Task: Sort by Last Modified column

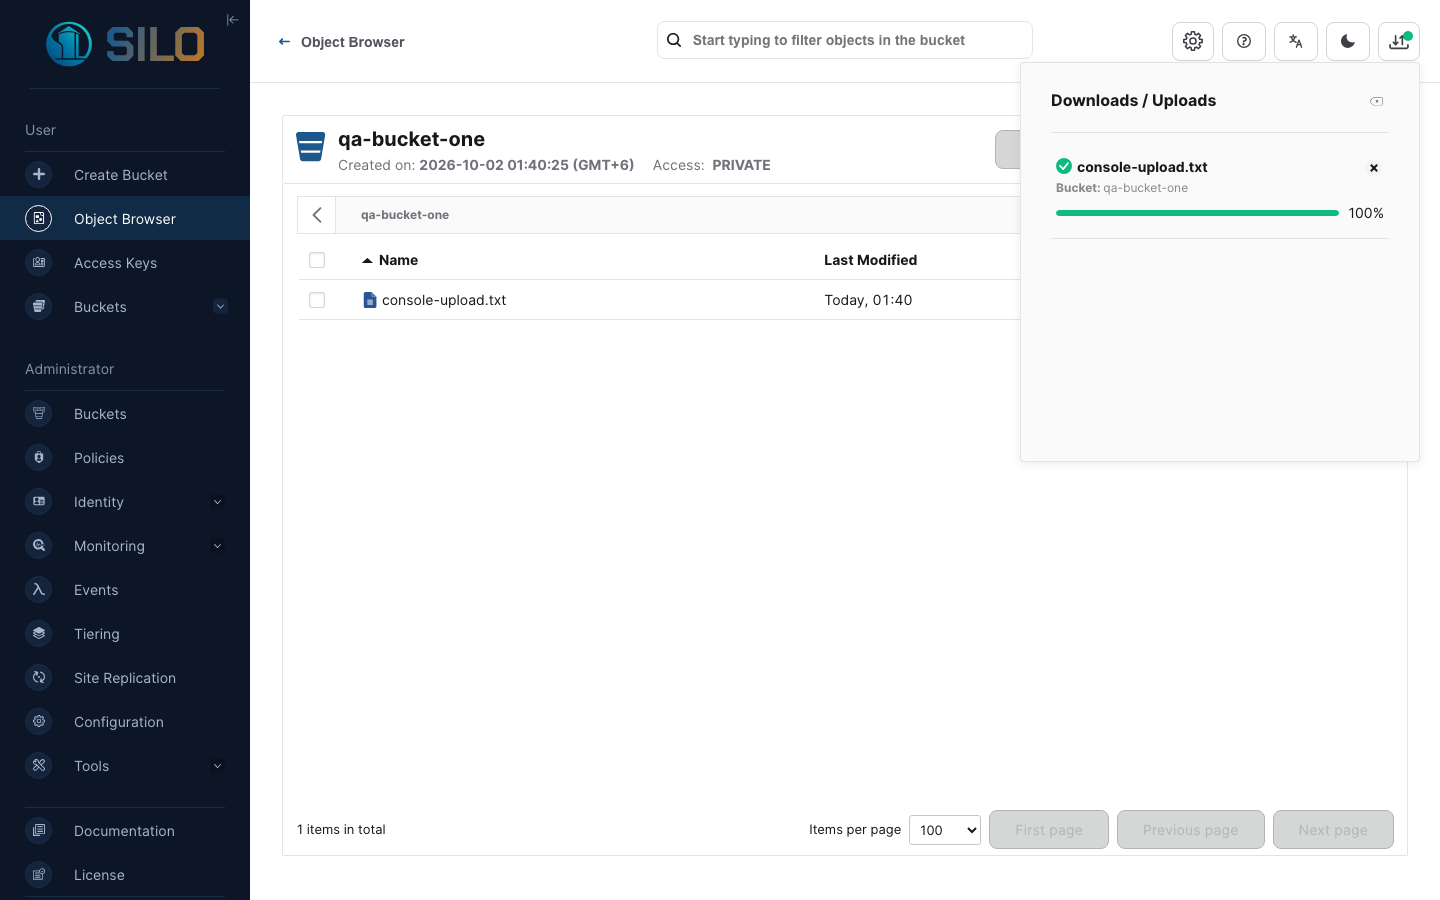Action: point(870,260)
